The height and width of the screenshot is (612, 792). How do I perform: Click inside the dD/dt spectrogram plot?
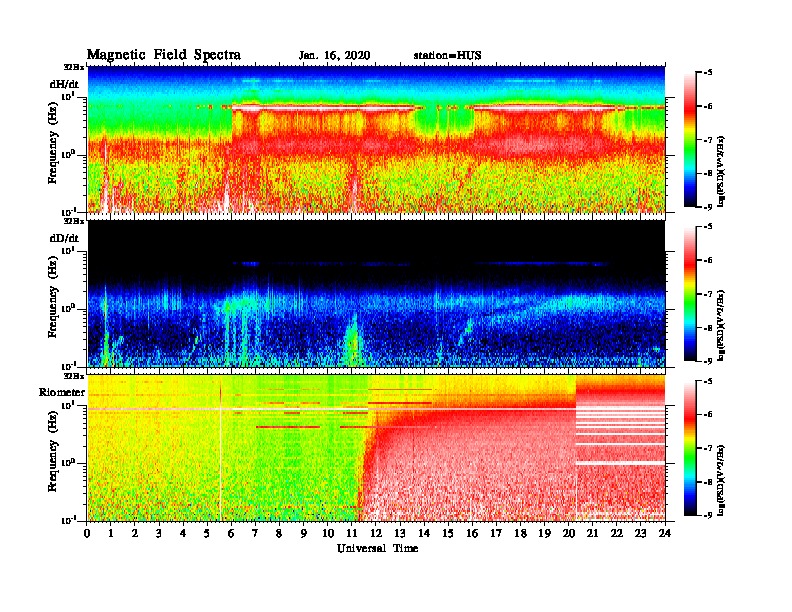coord(376,293)
